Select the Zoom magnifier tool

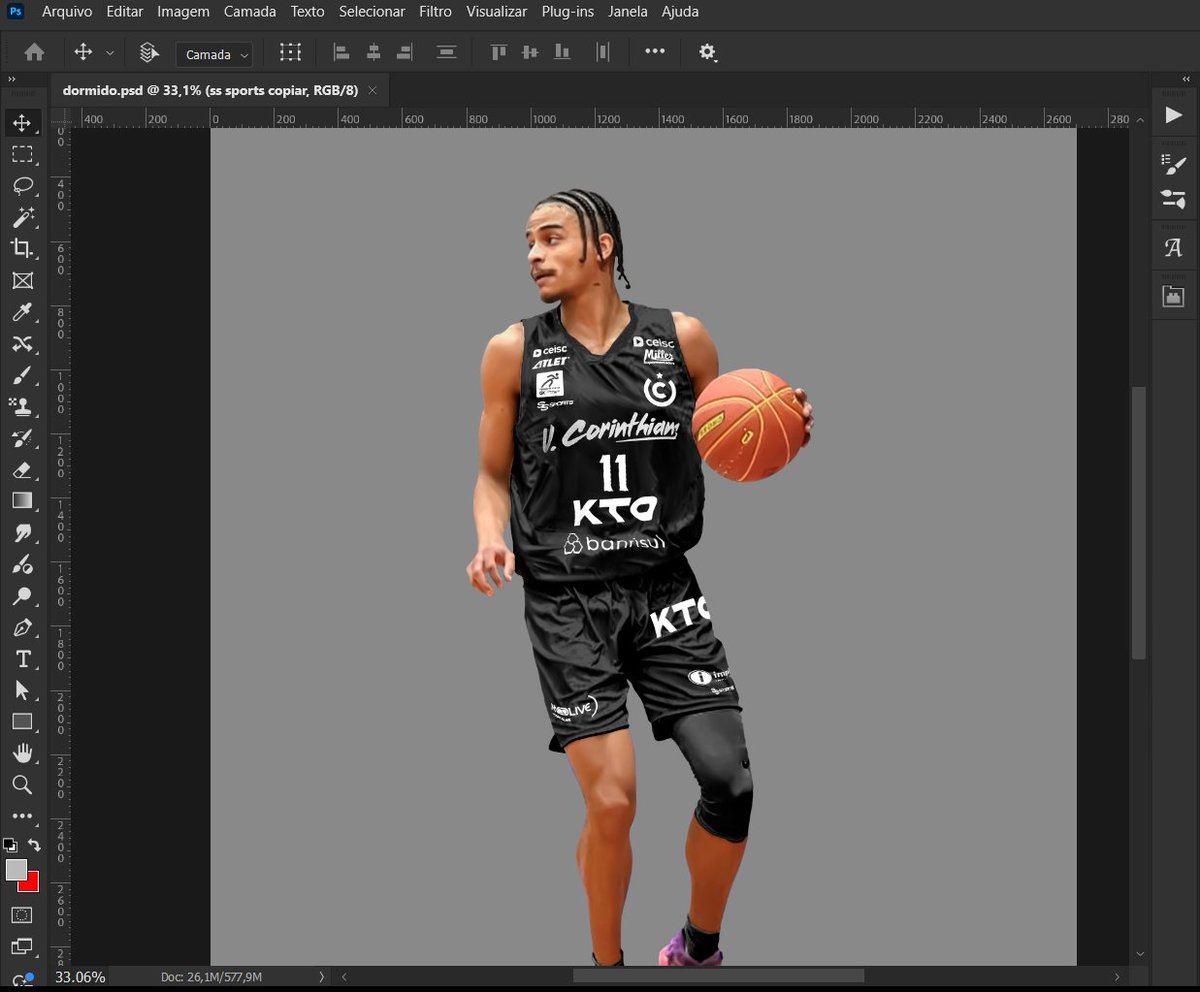point(22,785)
